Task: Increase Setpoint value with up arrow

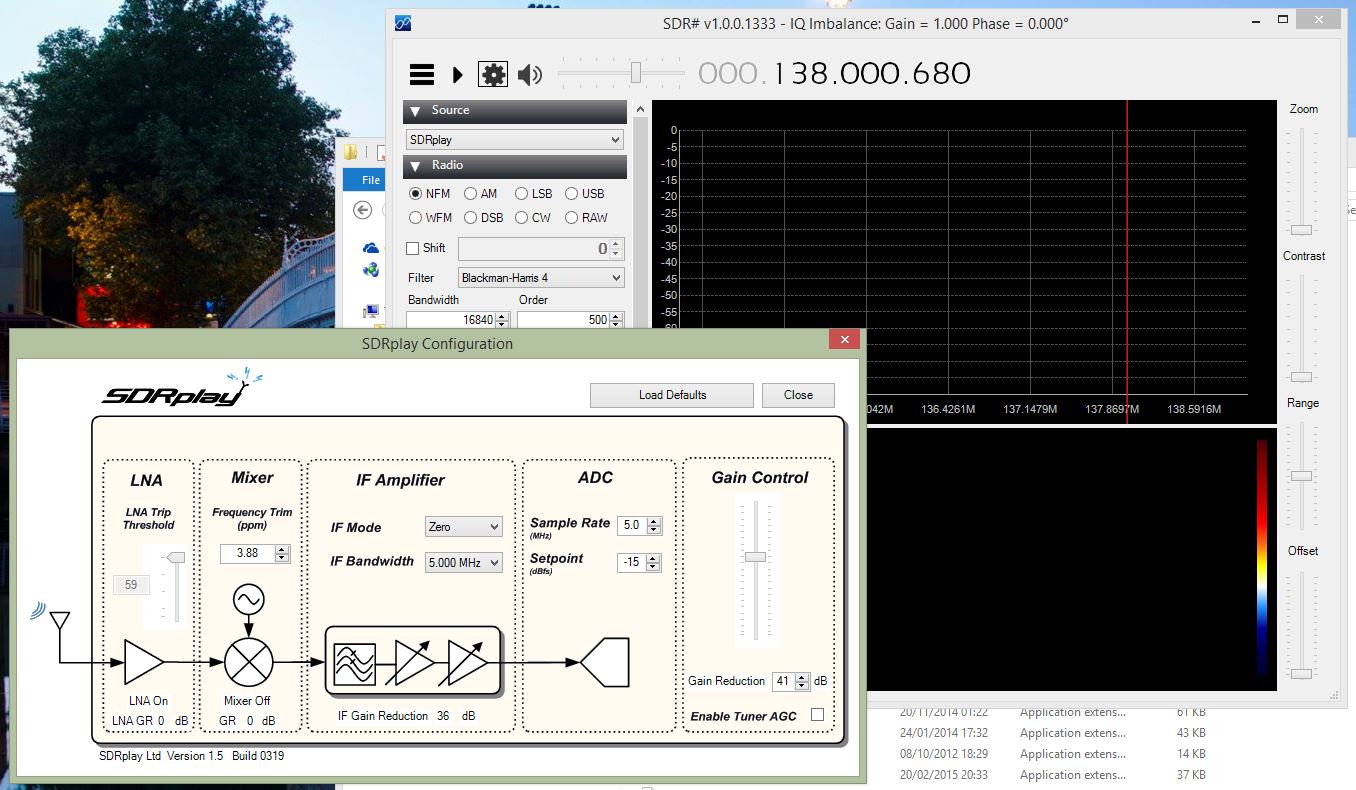Action: tap(653, 558)
